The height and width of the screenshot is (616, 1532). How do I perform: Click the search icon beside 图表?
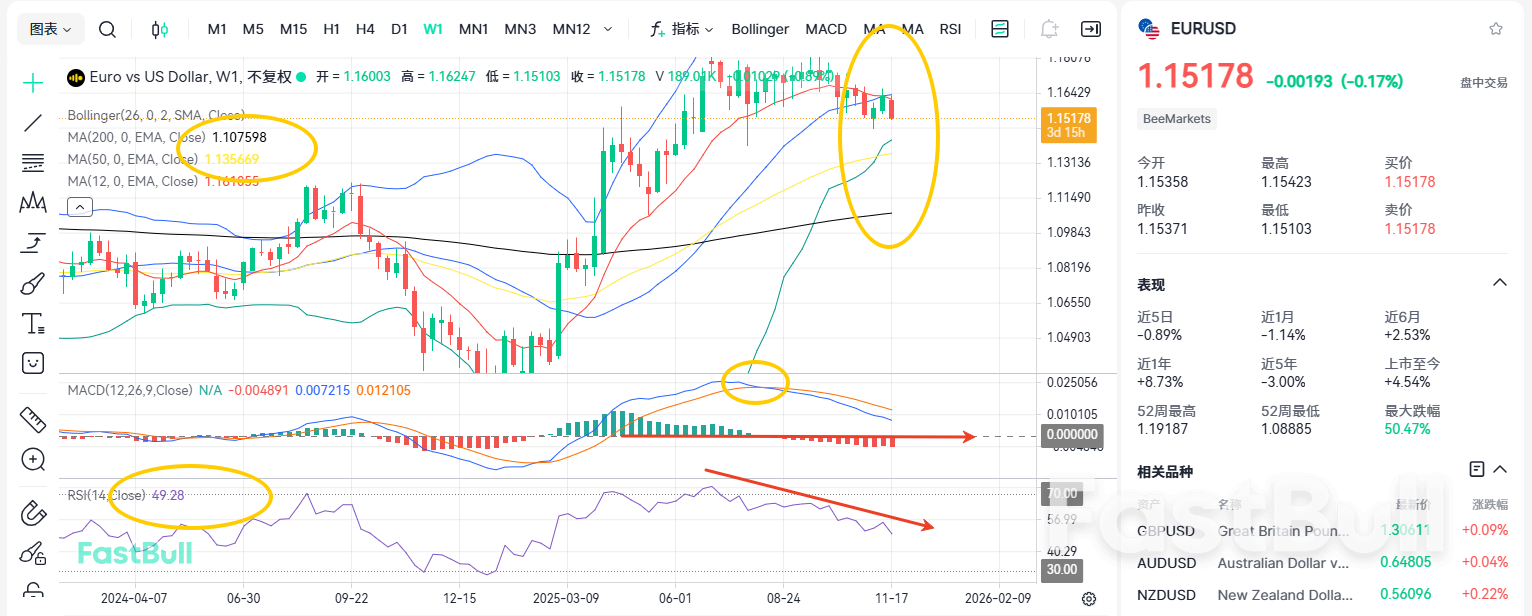pyautogui.click(x=107, y=29)
